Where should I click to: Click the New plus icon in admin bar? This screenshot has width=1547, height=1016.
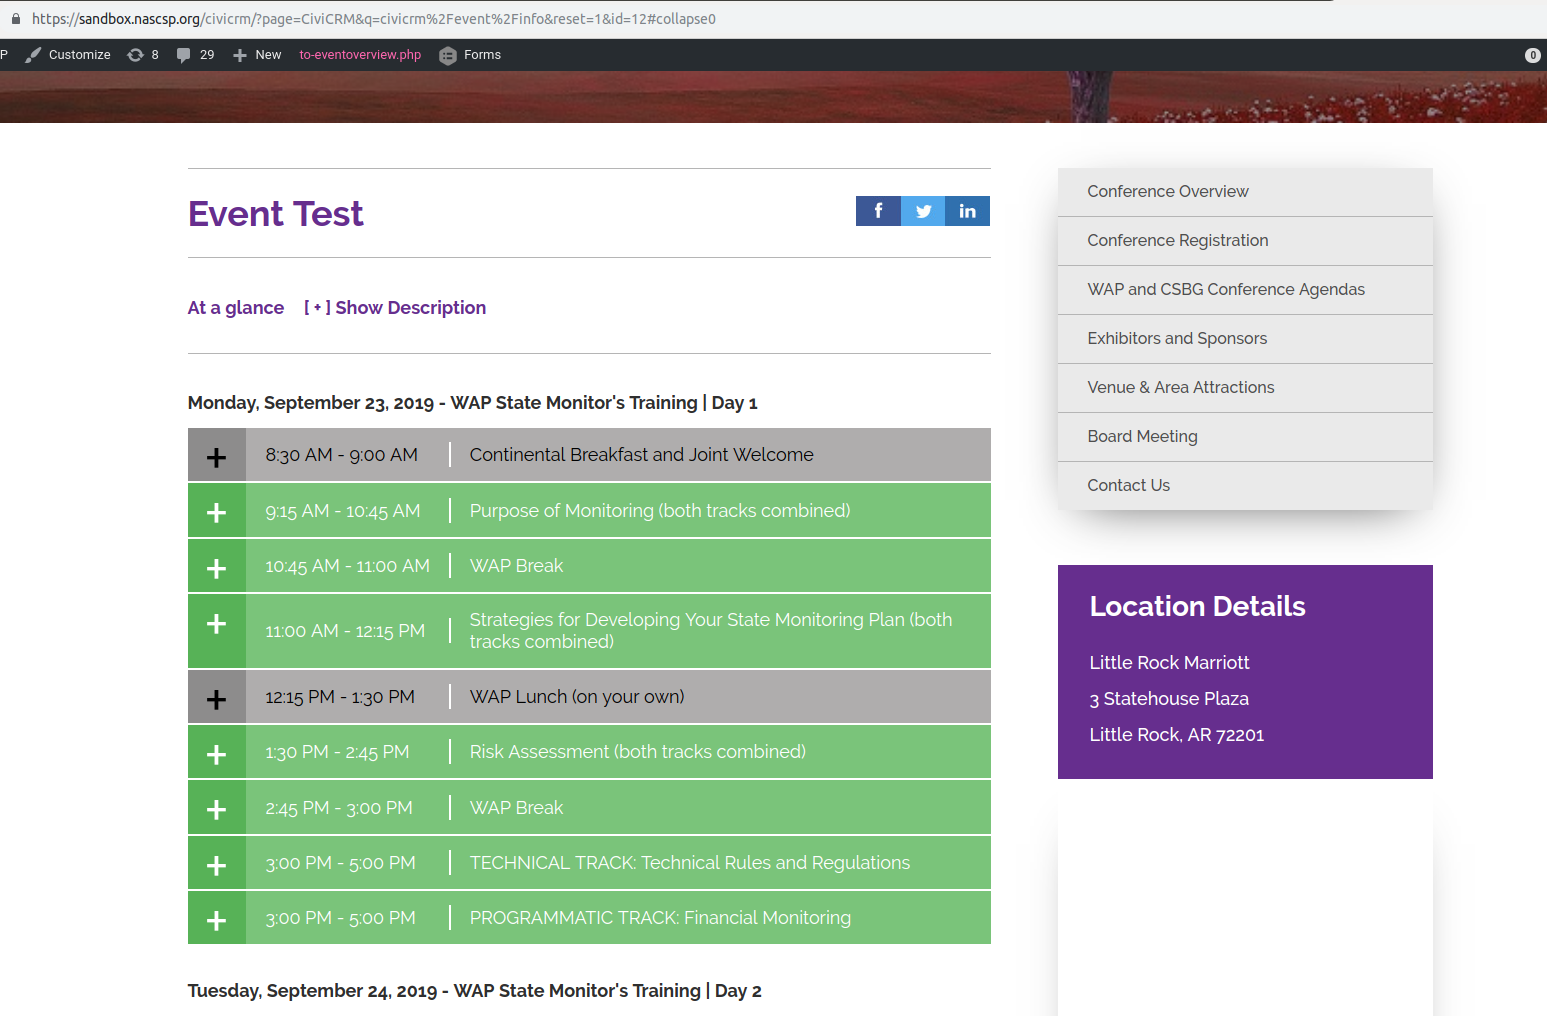coord(240,55)
